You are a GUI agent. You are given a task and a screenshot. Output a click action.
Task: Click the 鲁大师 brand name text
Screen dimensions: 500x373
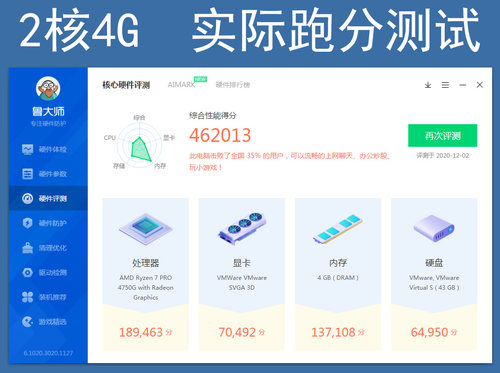click(x=48, y=112)
